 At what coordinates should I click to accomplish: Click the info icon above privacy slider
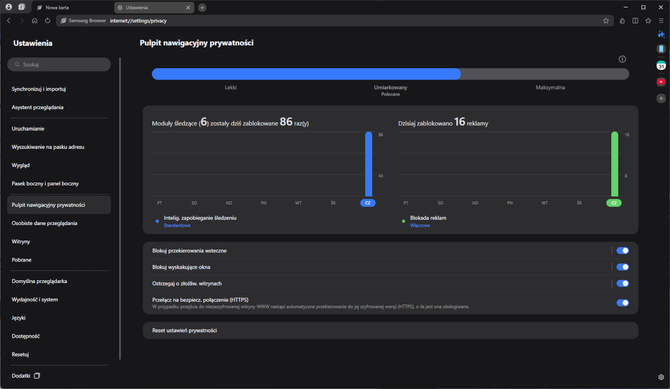coord(622,59)
